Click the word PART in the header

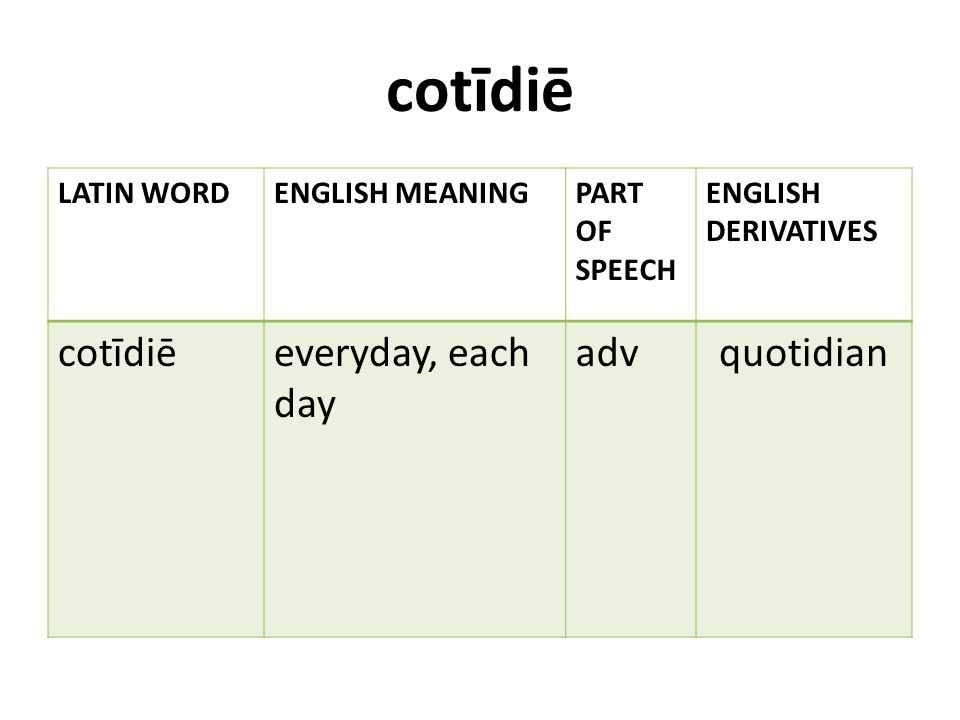click(x=609, y=193)
